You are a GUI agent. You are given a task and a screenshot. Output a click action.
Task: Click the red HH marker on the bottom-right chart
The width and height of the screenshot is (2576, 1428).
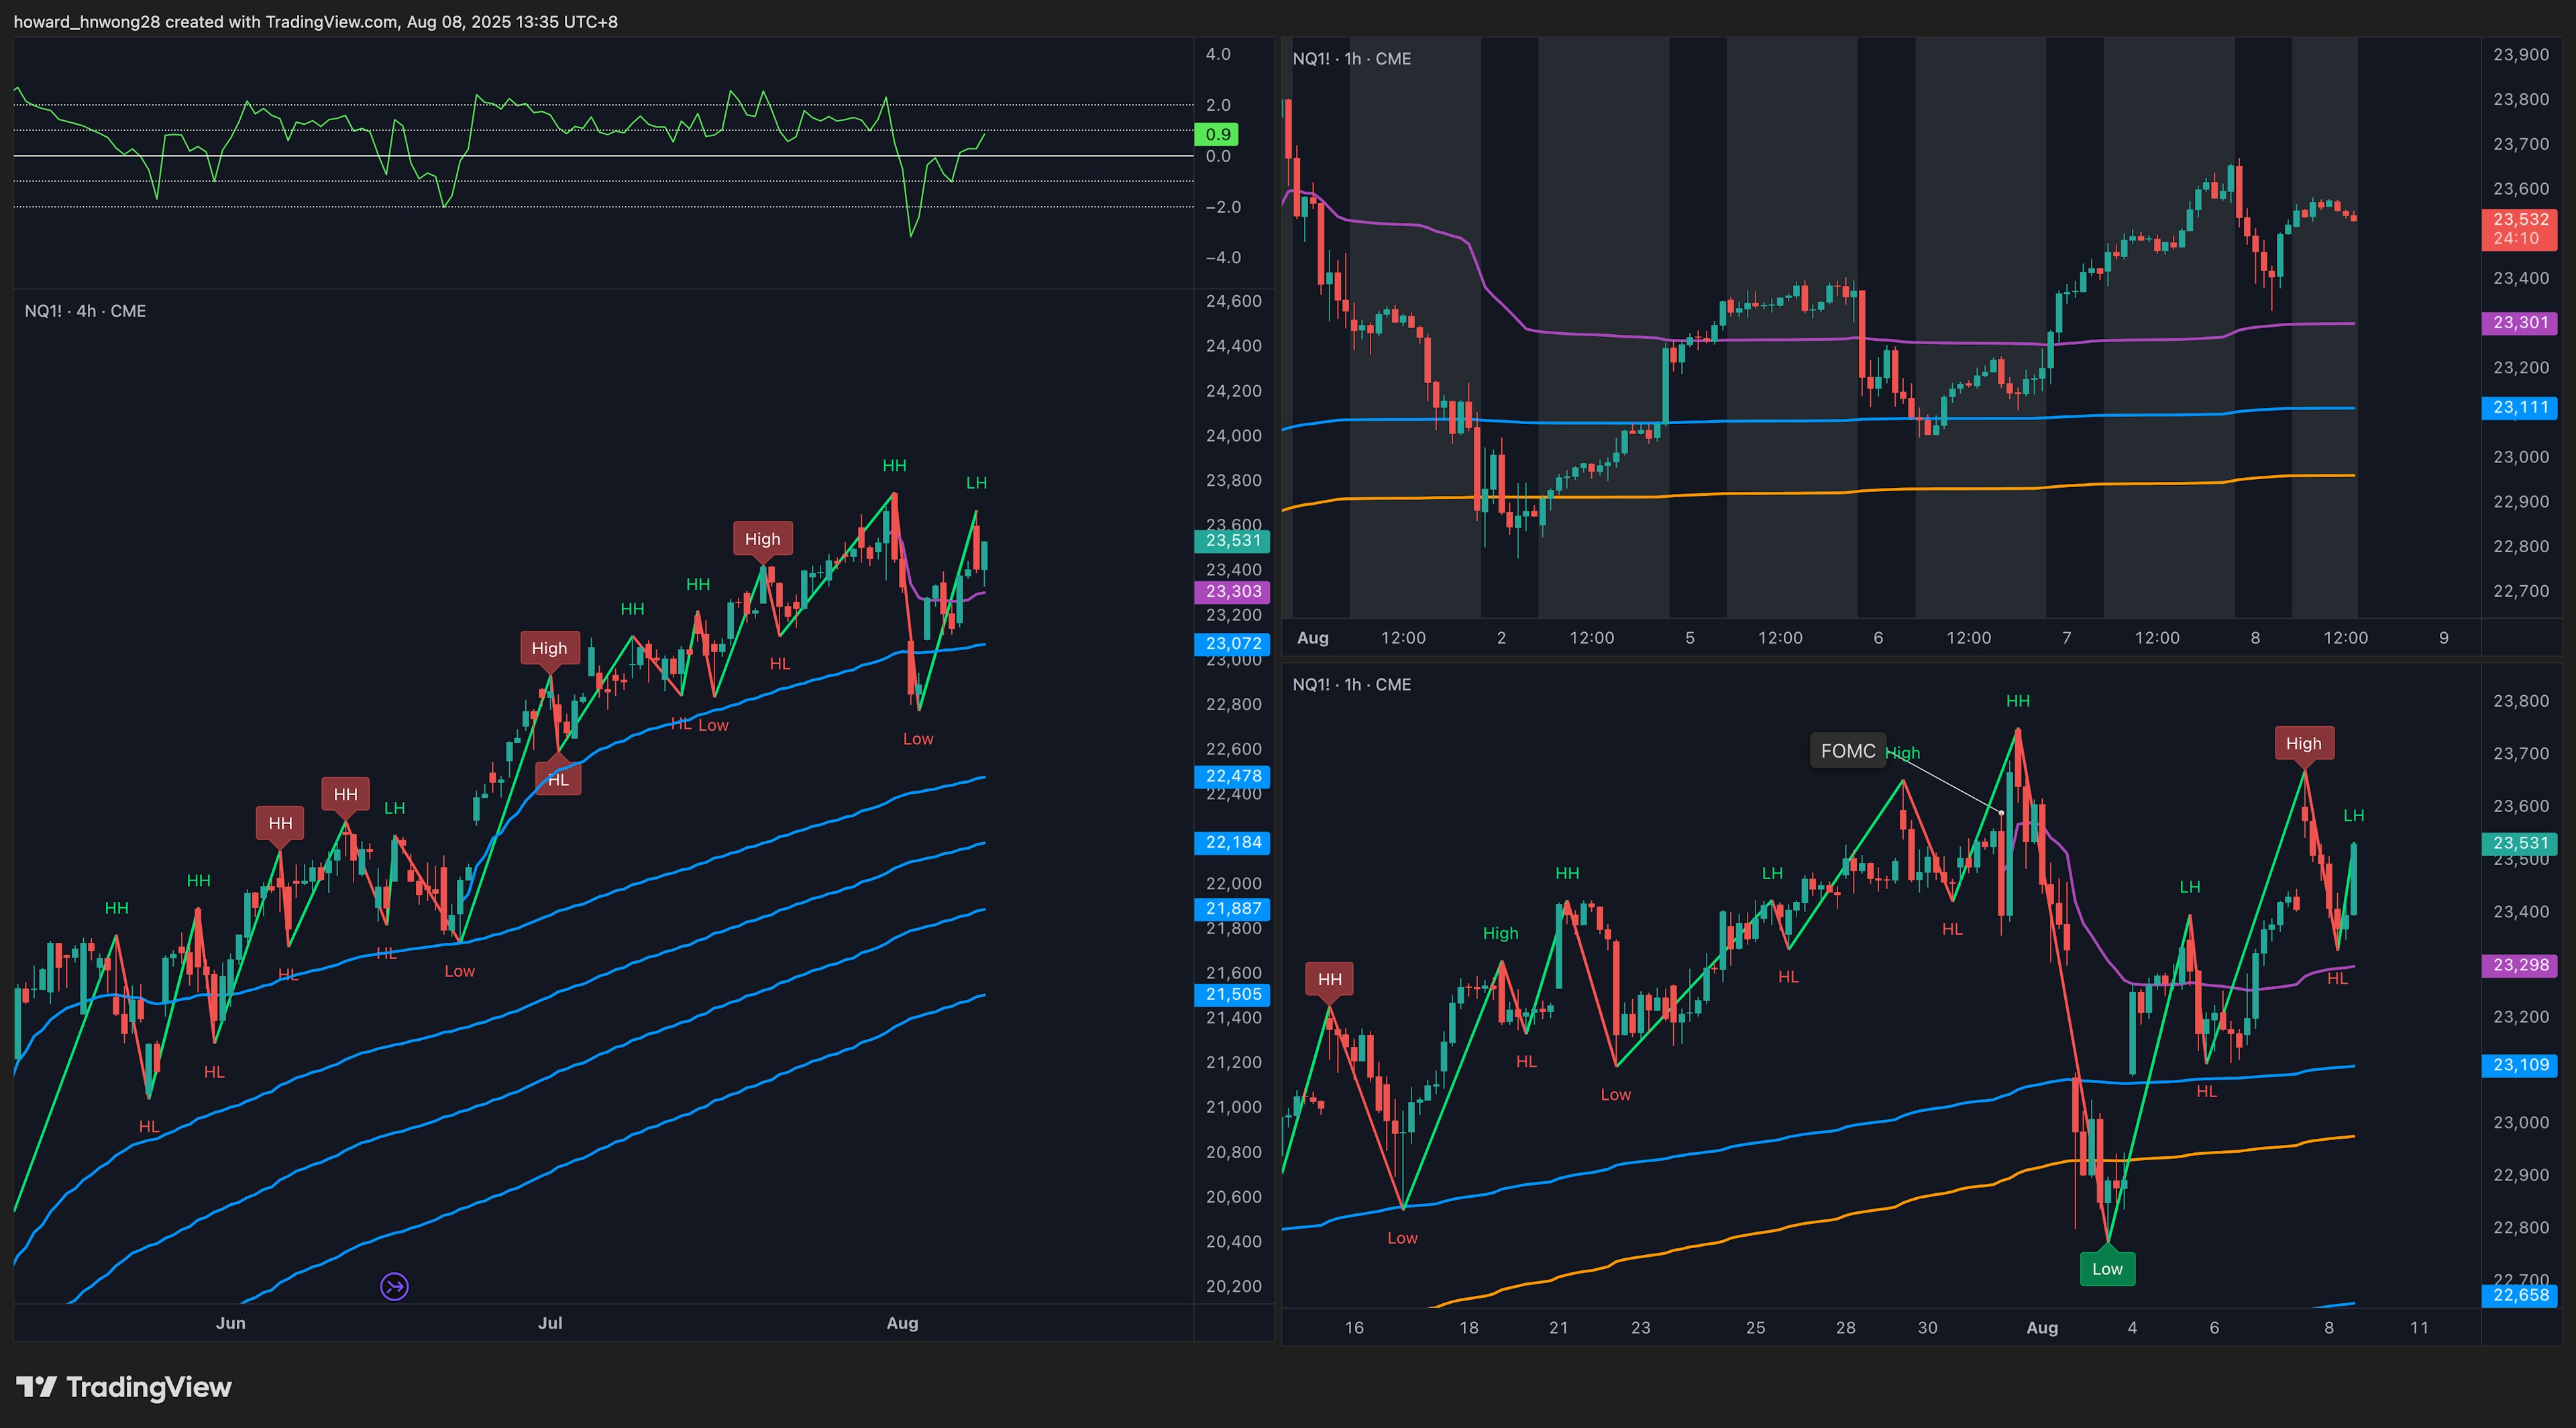(1329, 978)
